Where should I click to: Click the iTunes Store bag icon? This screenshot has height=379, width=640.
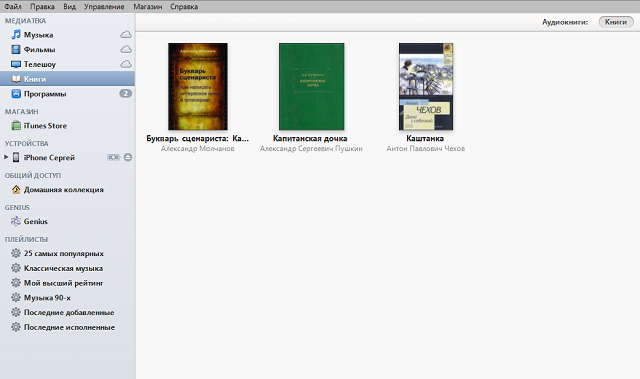[16, 126]
